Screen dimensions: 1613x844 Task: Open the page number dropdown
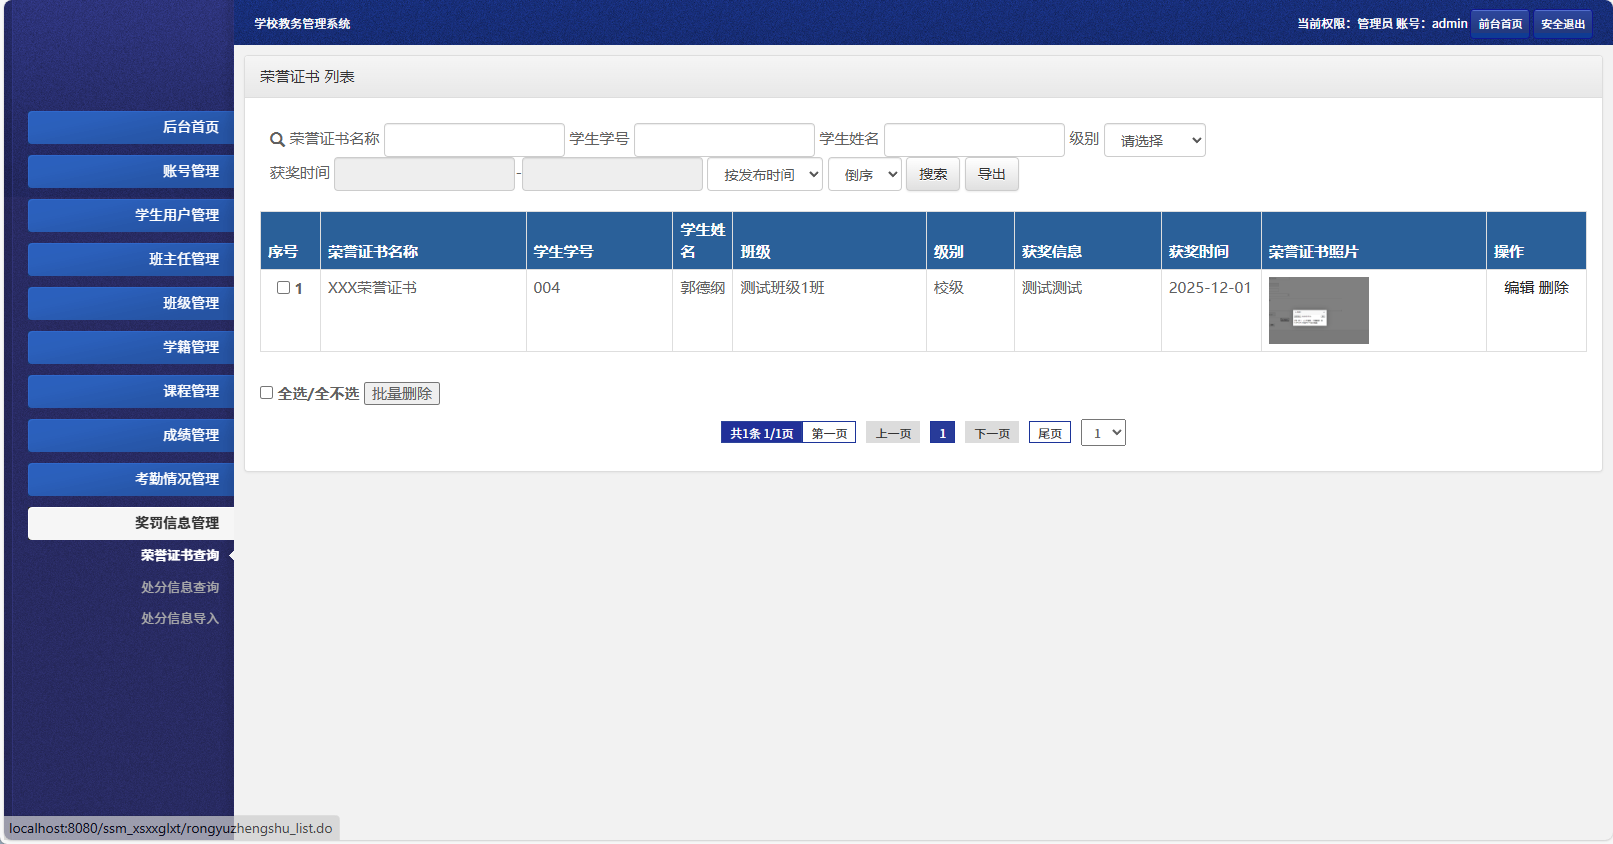[x=1103, y=433]
